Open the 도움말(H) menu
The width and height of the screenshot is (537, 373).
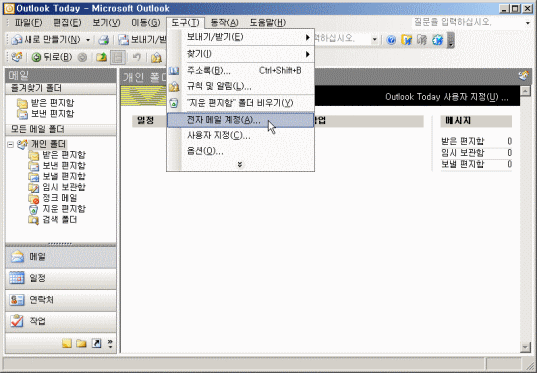(267, 23)
